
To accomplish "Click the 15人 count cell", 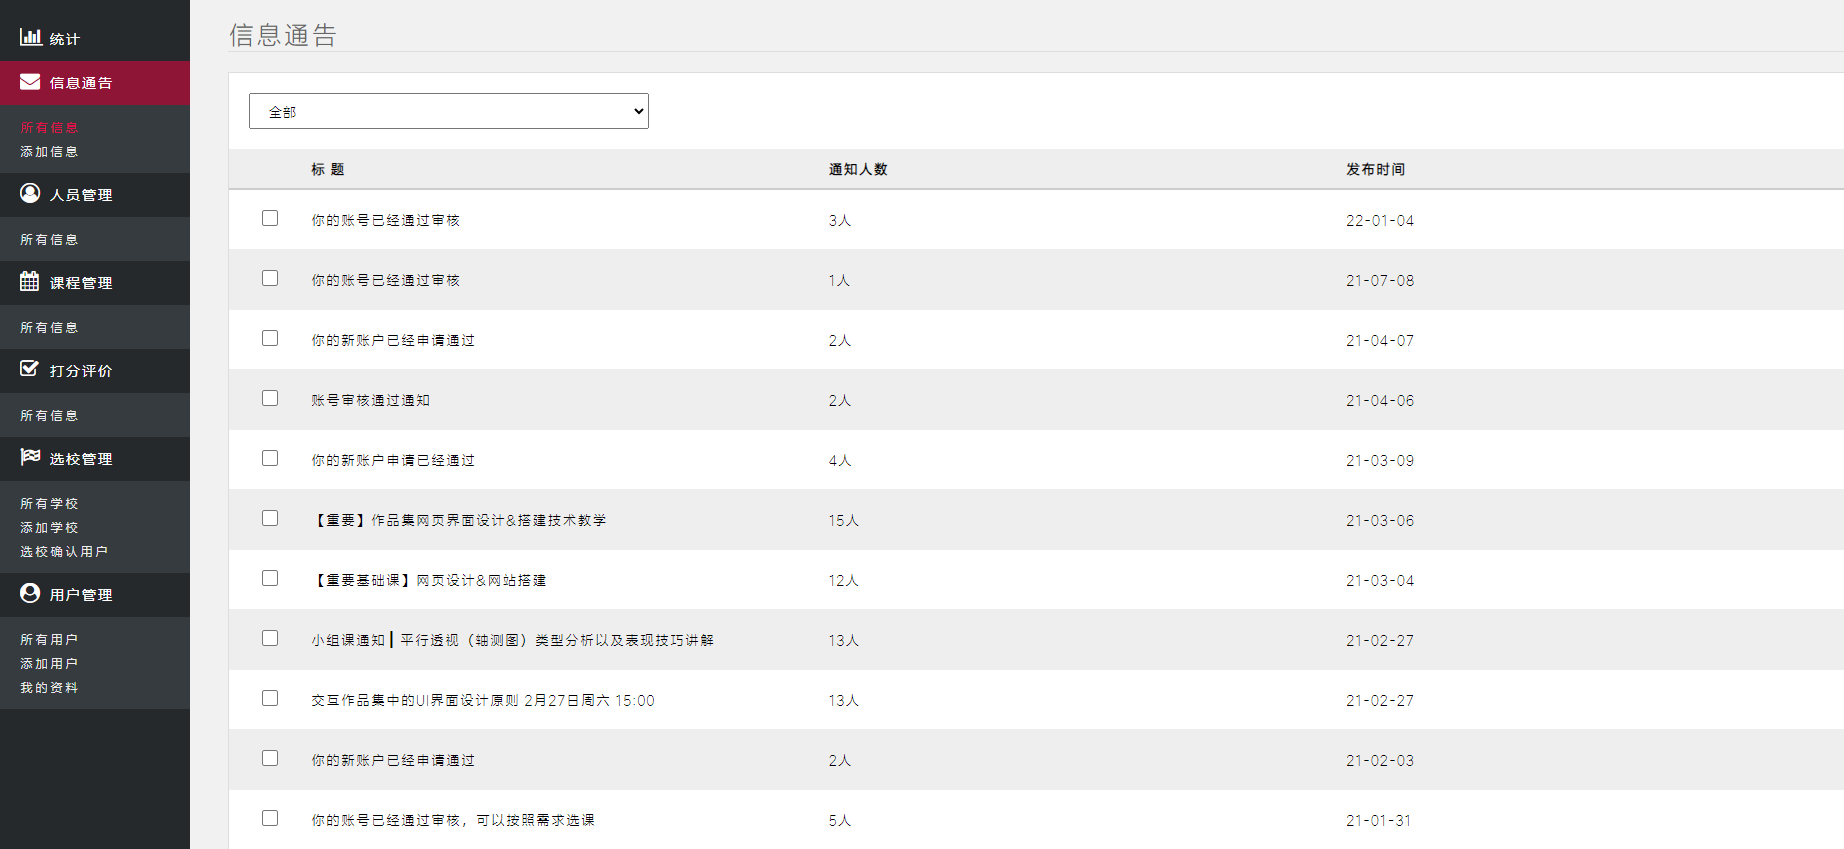I will click(x=843, y=520).
